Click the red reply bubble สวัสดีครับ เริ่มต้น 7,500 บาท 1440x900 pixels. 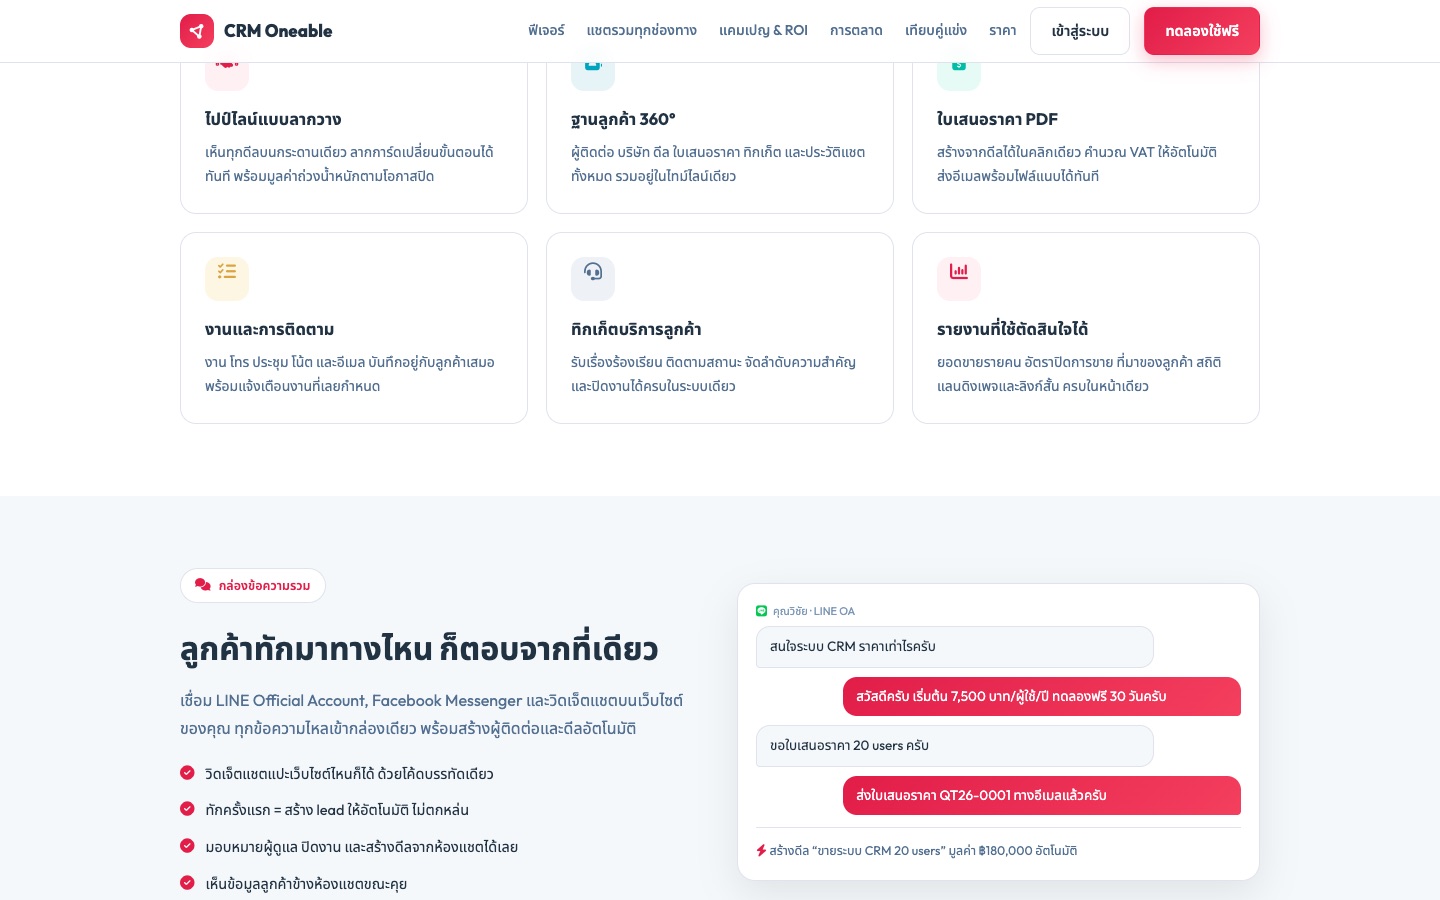click(1042, 696)
